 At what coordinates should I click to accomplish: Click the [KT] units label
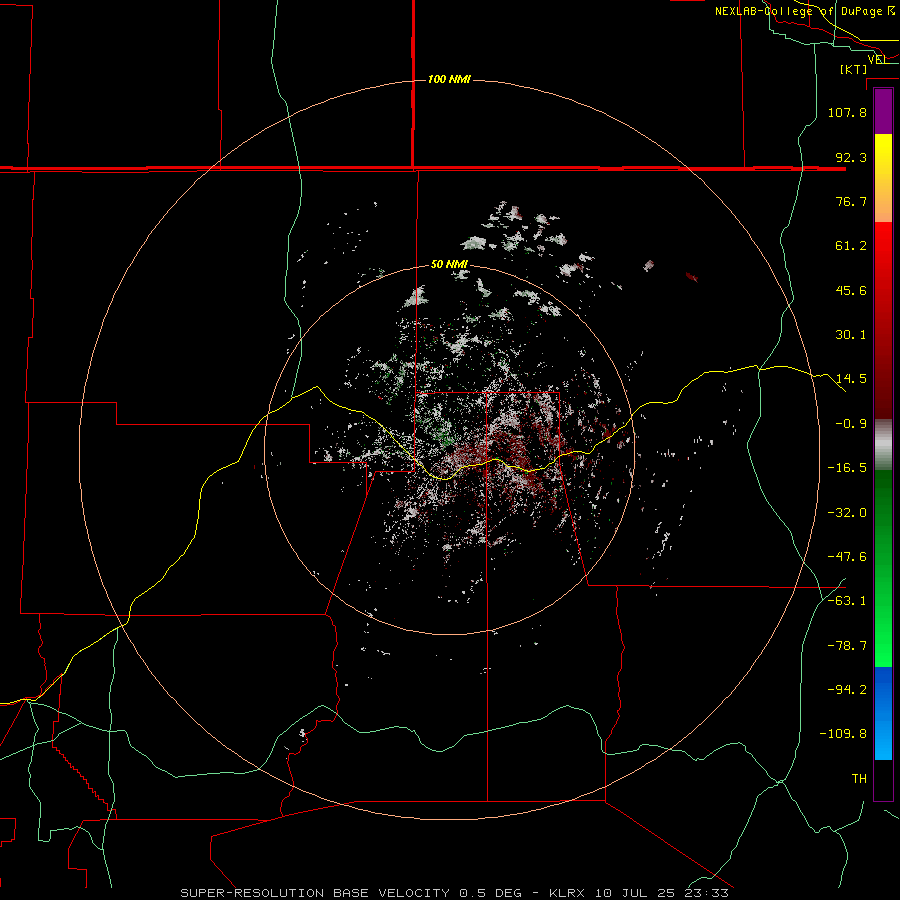pyautogui.click(x=854, y=69)
